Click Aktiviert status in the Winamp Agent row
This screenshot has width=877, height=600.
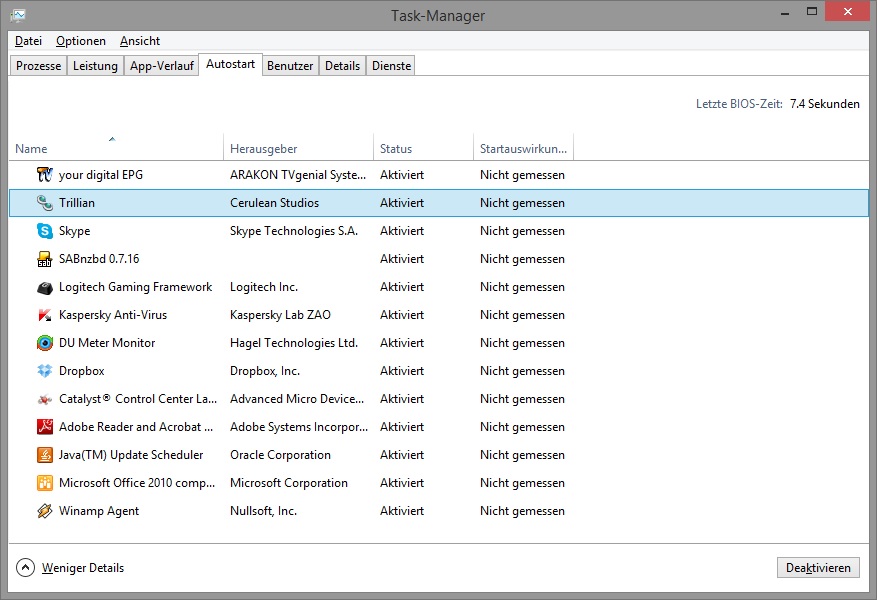402,511
